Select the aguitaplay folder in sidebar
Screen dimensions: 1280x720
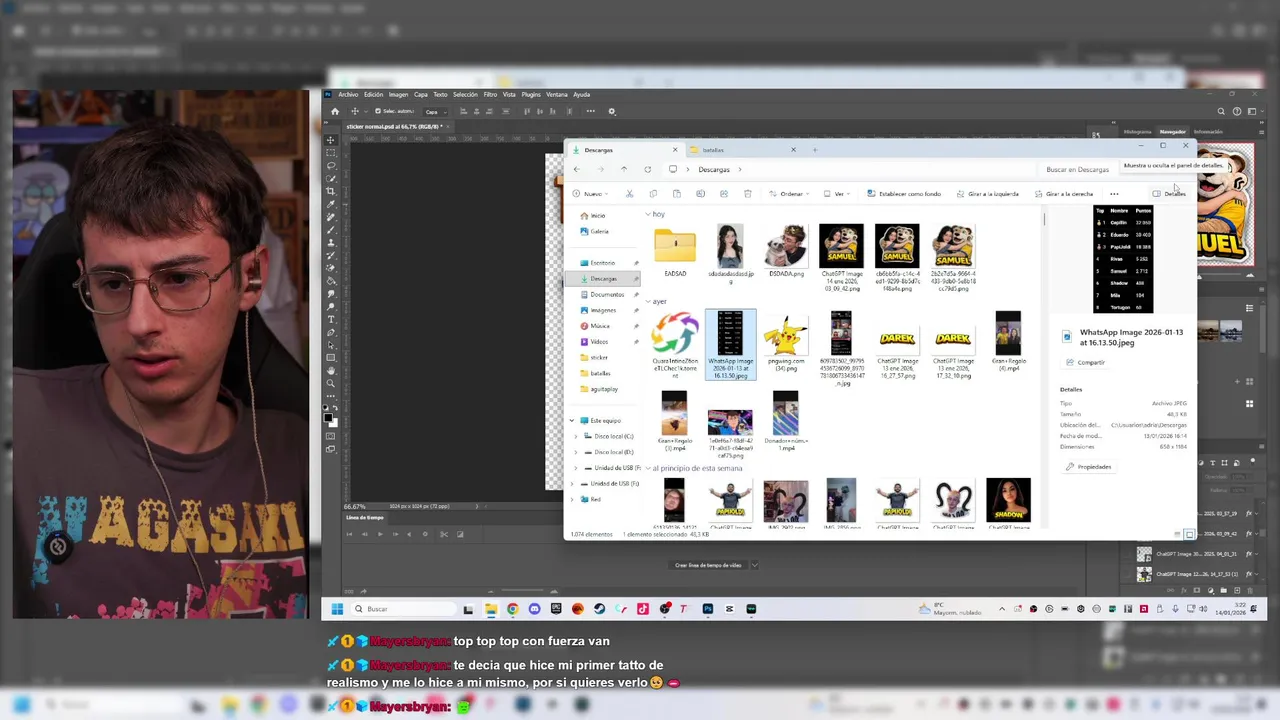coord(604,389)
